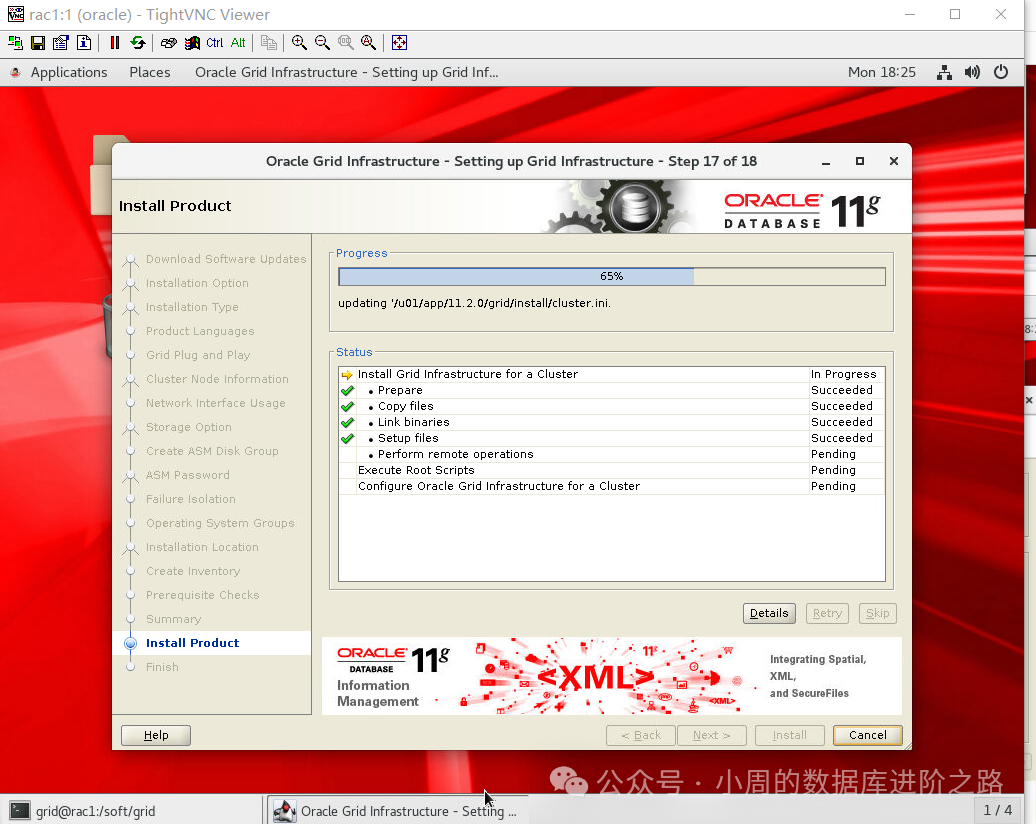Click the Zoom 100% magnifier icon
This screenshot has height=824, width=1036.
click(345, 43)
